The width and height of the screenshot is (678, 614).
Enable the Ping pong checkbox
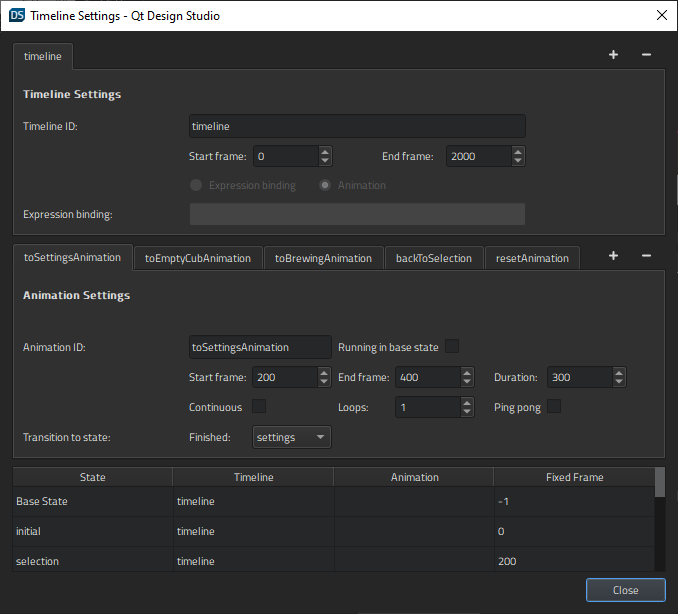coord(554,407)
